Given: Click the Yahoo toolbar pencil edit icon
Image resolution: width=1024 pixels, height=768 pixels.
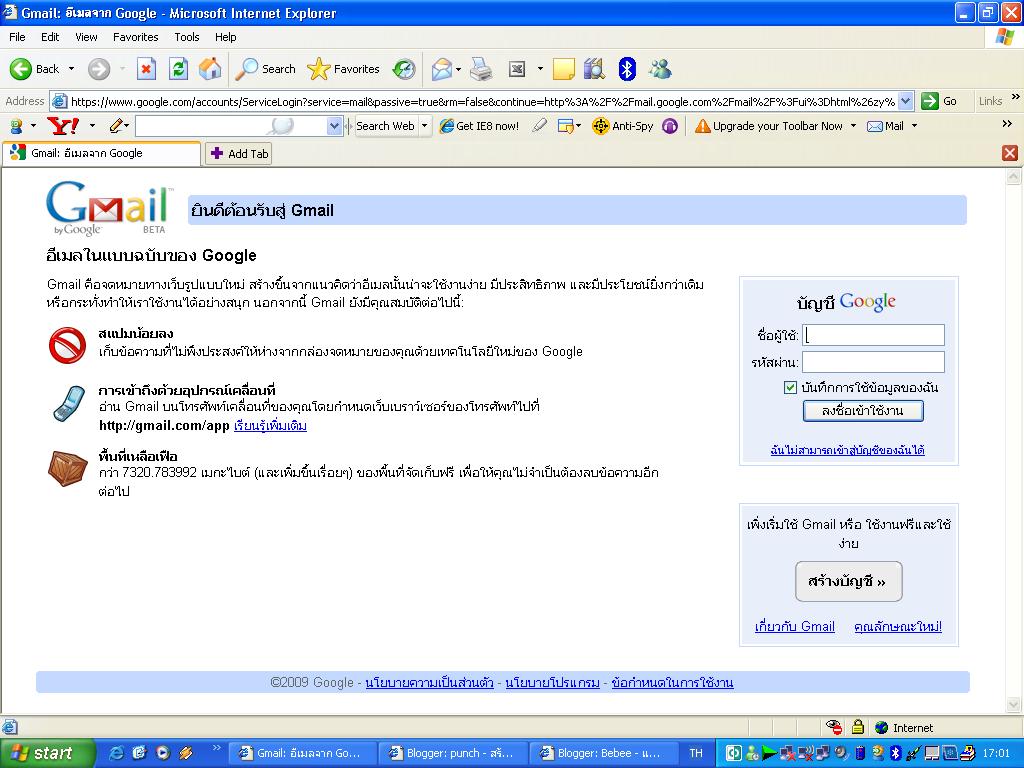Looking at the screenshot, I should click(116, 125).
